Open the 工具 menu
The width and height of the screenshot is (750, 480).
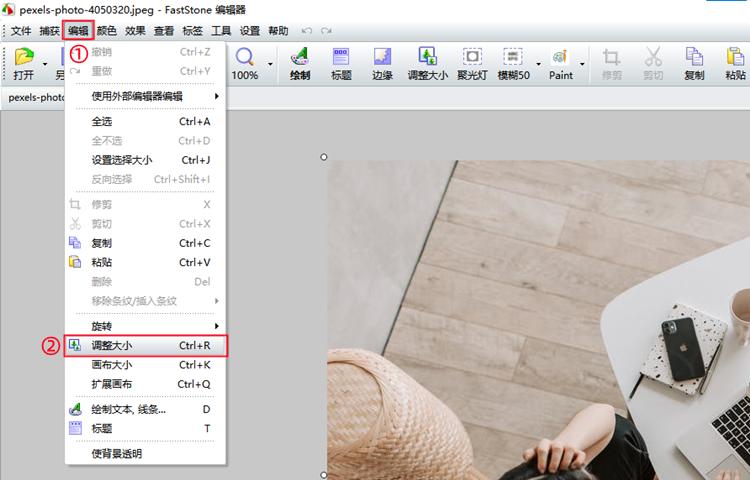pos(221,31)
